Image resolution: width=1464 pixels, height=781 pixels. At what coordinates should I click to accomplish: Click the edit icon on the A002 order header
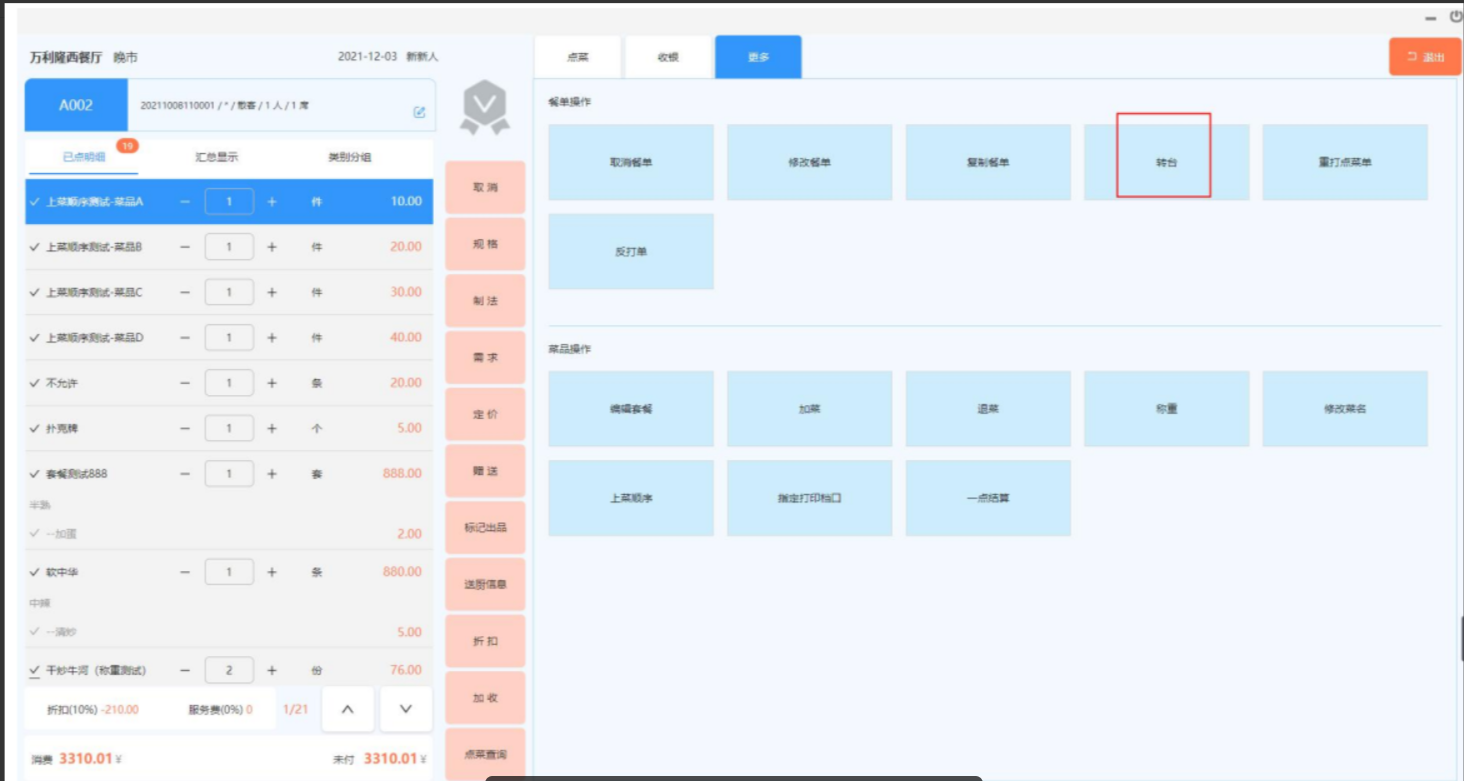(x=419, y=112)
